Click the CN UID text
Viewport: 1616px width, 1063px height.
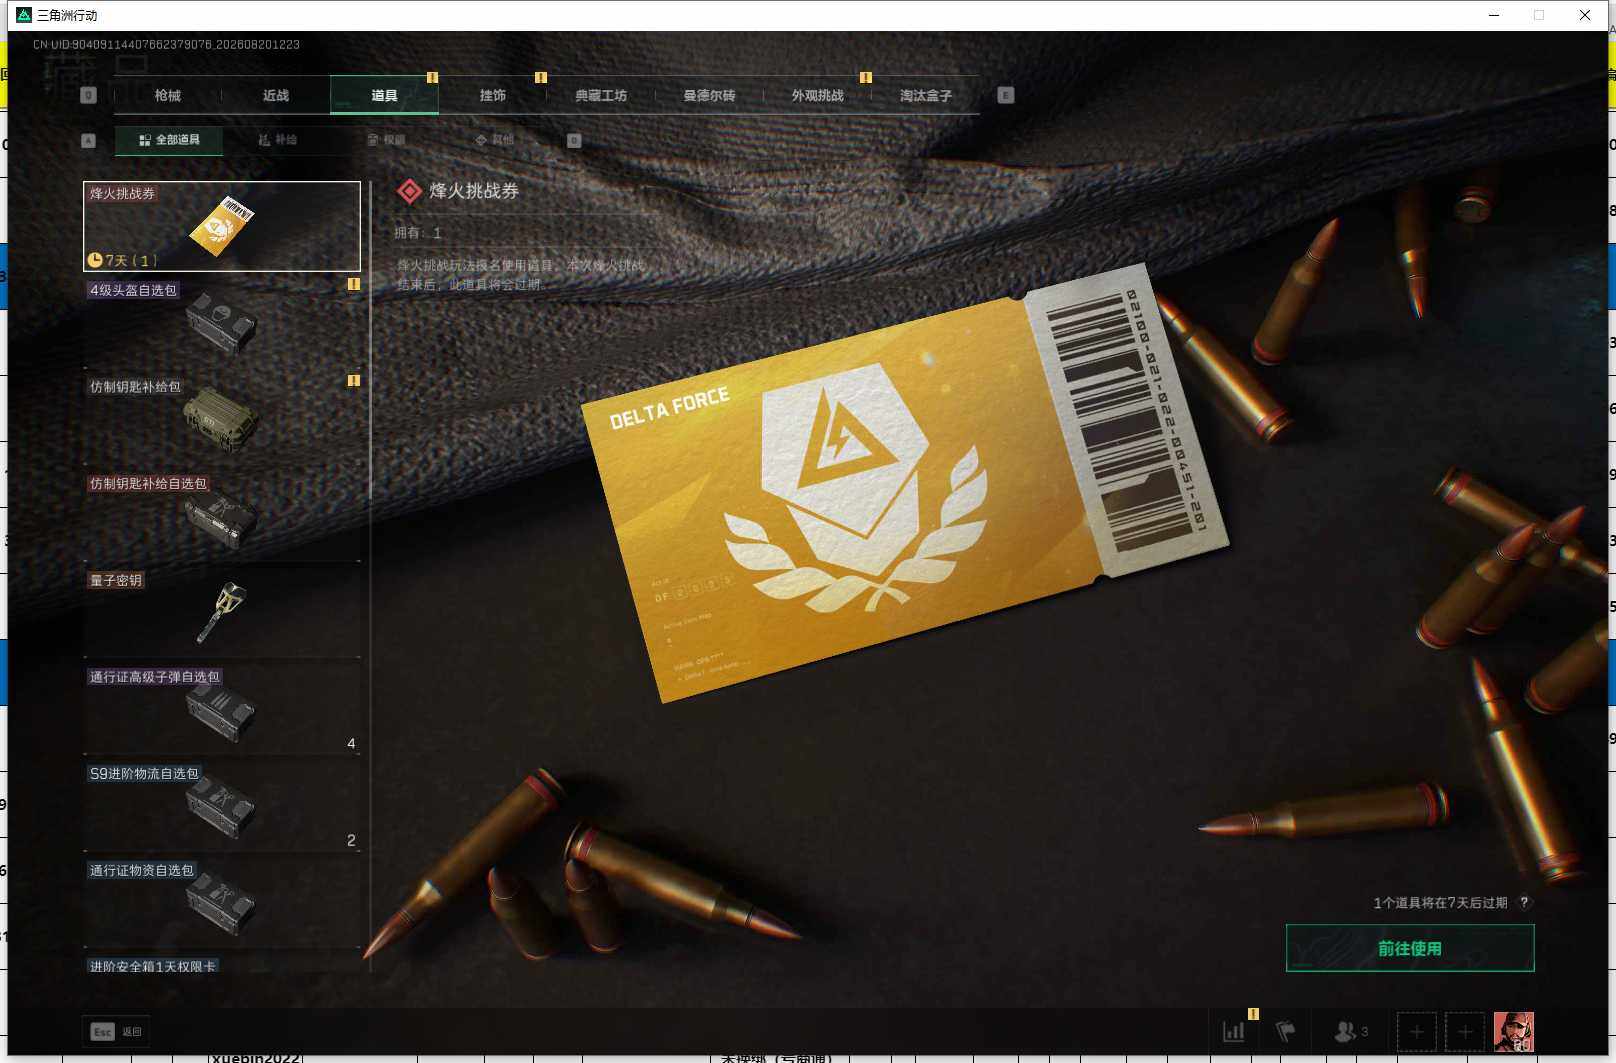166,45
